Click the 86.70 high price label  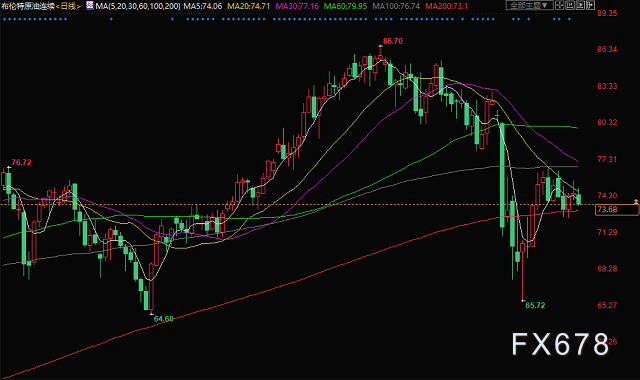(x=393, y=41)
